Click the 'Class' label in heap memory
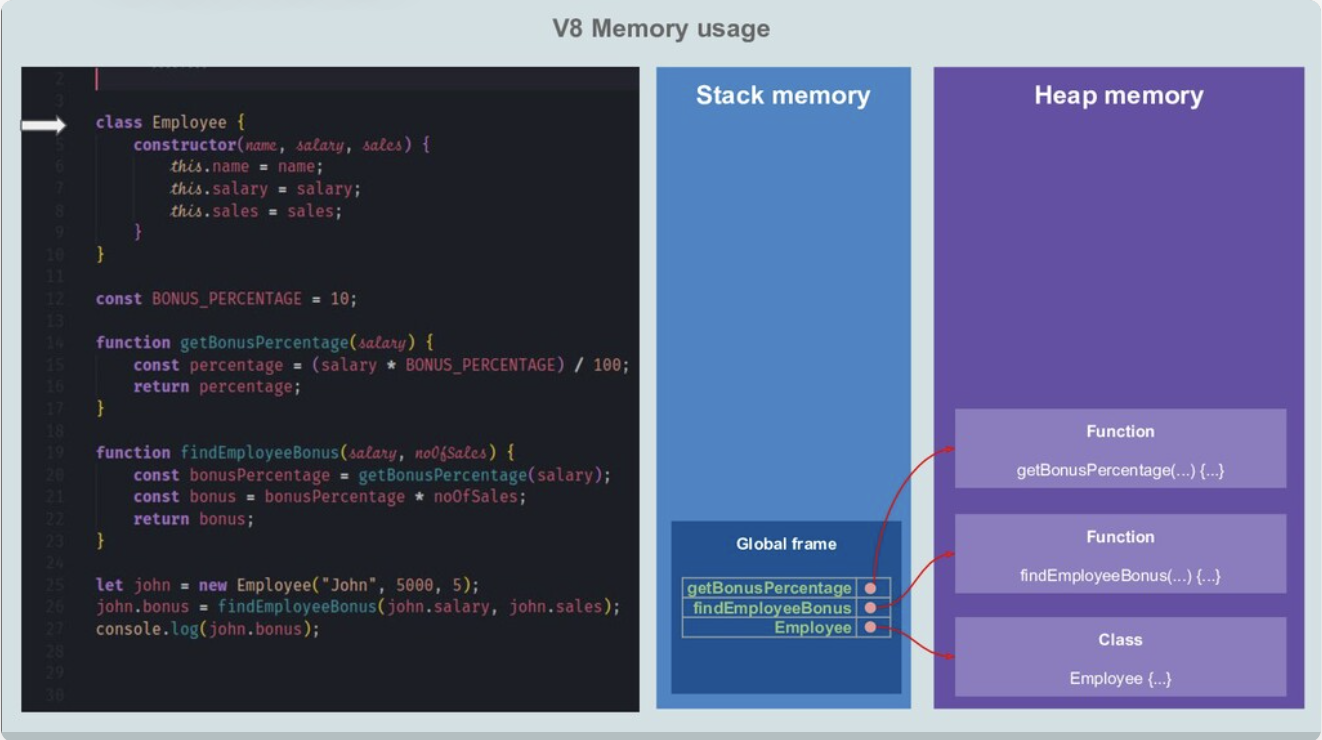This screenshot has height=740, width=1322. tap(1120, 640)
